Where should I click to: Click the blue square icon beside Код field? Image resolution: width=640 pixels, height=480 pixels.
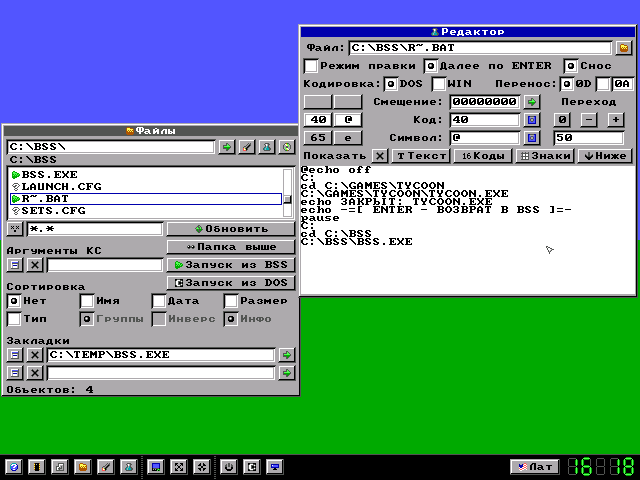click(531, 120)
